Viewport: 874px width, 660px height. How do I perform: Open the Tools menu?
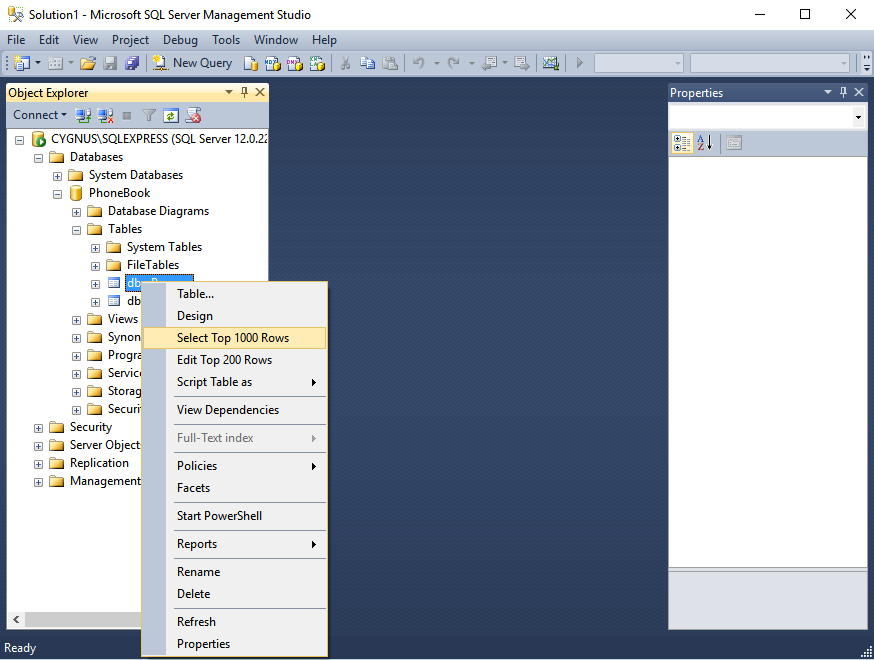pyautogui.click(x=226, y=40)
